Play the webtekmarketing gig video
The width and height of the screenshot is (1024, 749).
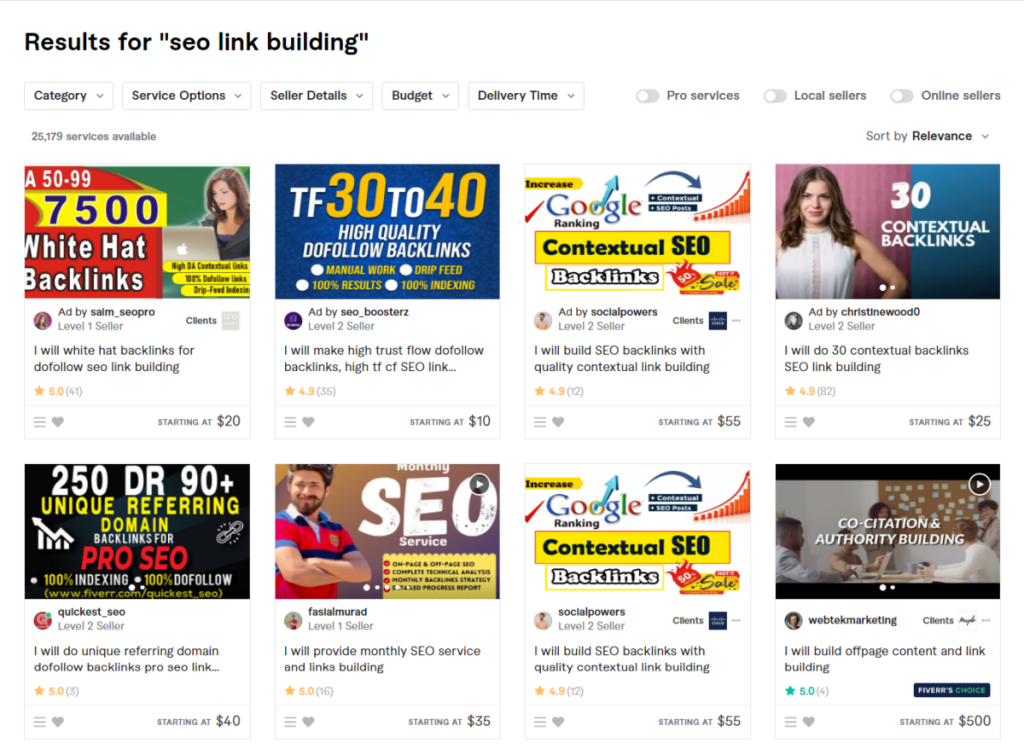(979, 485)
